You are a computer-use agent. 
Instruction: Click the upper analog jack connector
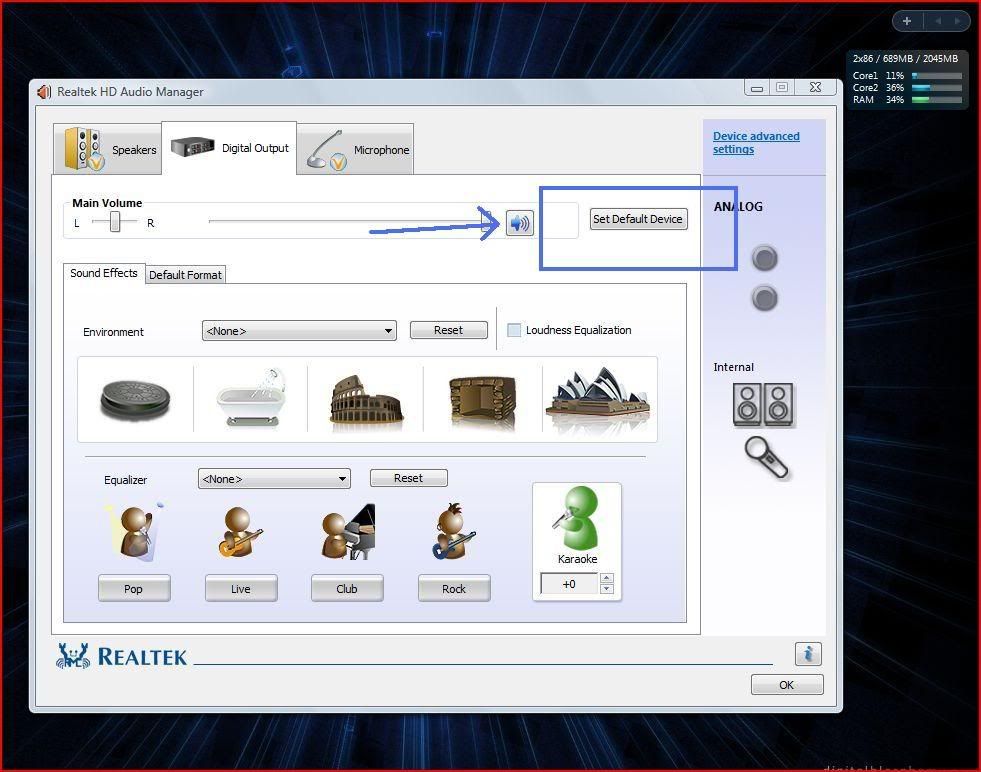pyautogui.click(x=765, y=258)
